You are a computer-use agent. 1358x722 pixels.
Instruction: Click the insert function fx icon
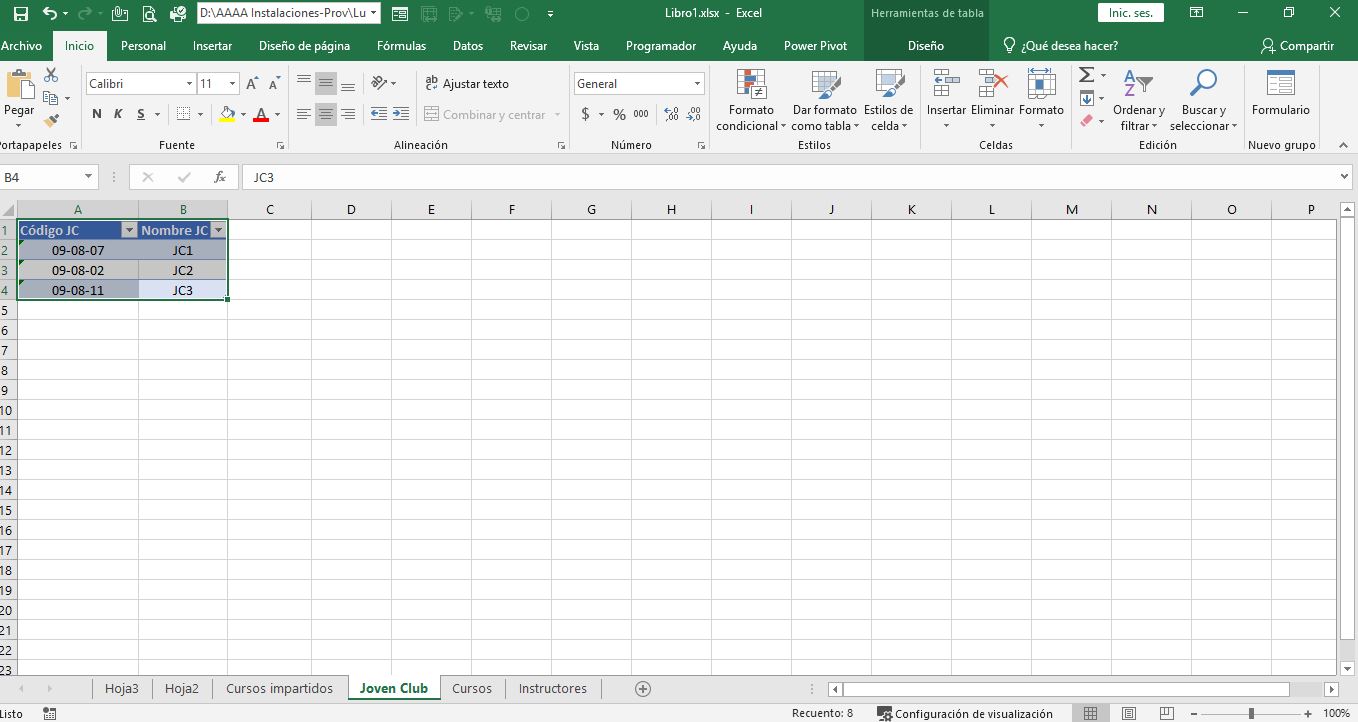(x=220, y=177)
